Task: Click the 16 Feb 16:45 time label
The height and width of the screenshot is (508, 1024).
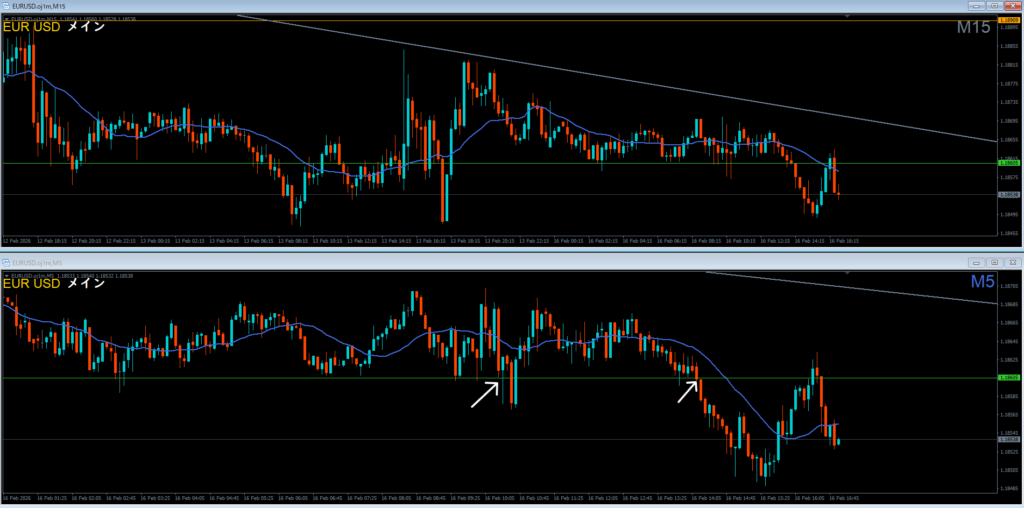Action: pos(845,498)
